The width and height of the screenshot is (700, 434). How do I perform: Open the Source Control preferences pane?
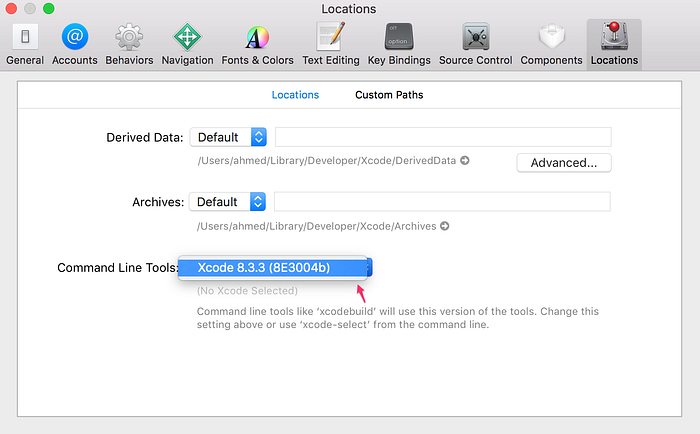[475, 45]
